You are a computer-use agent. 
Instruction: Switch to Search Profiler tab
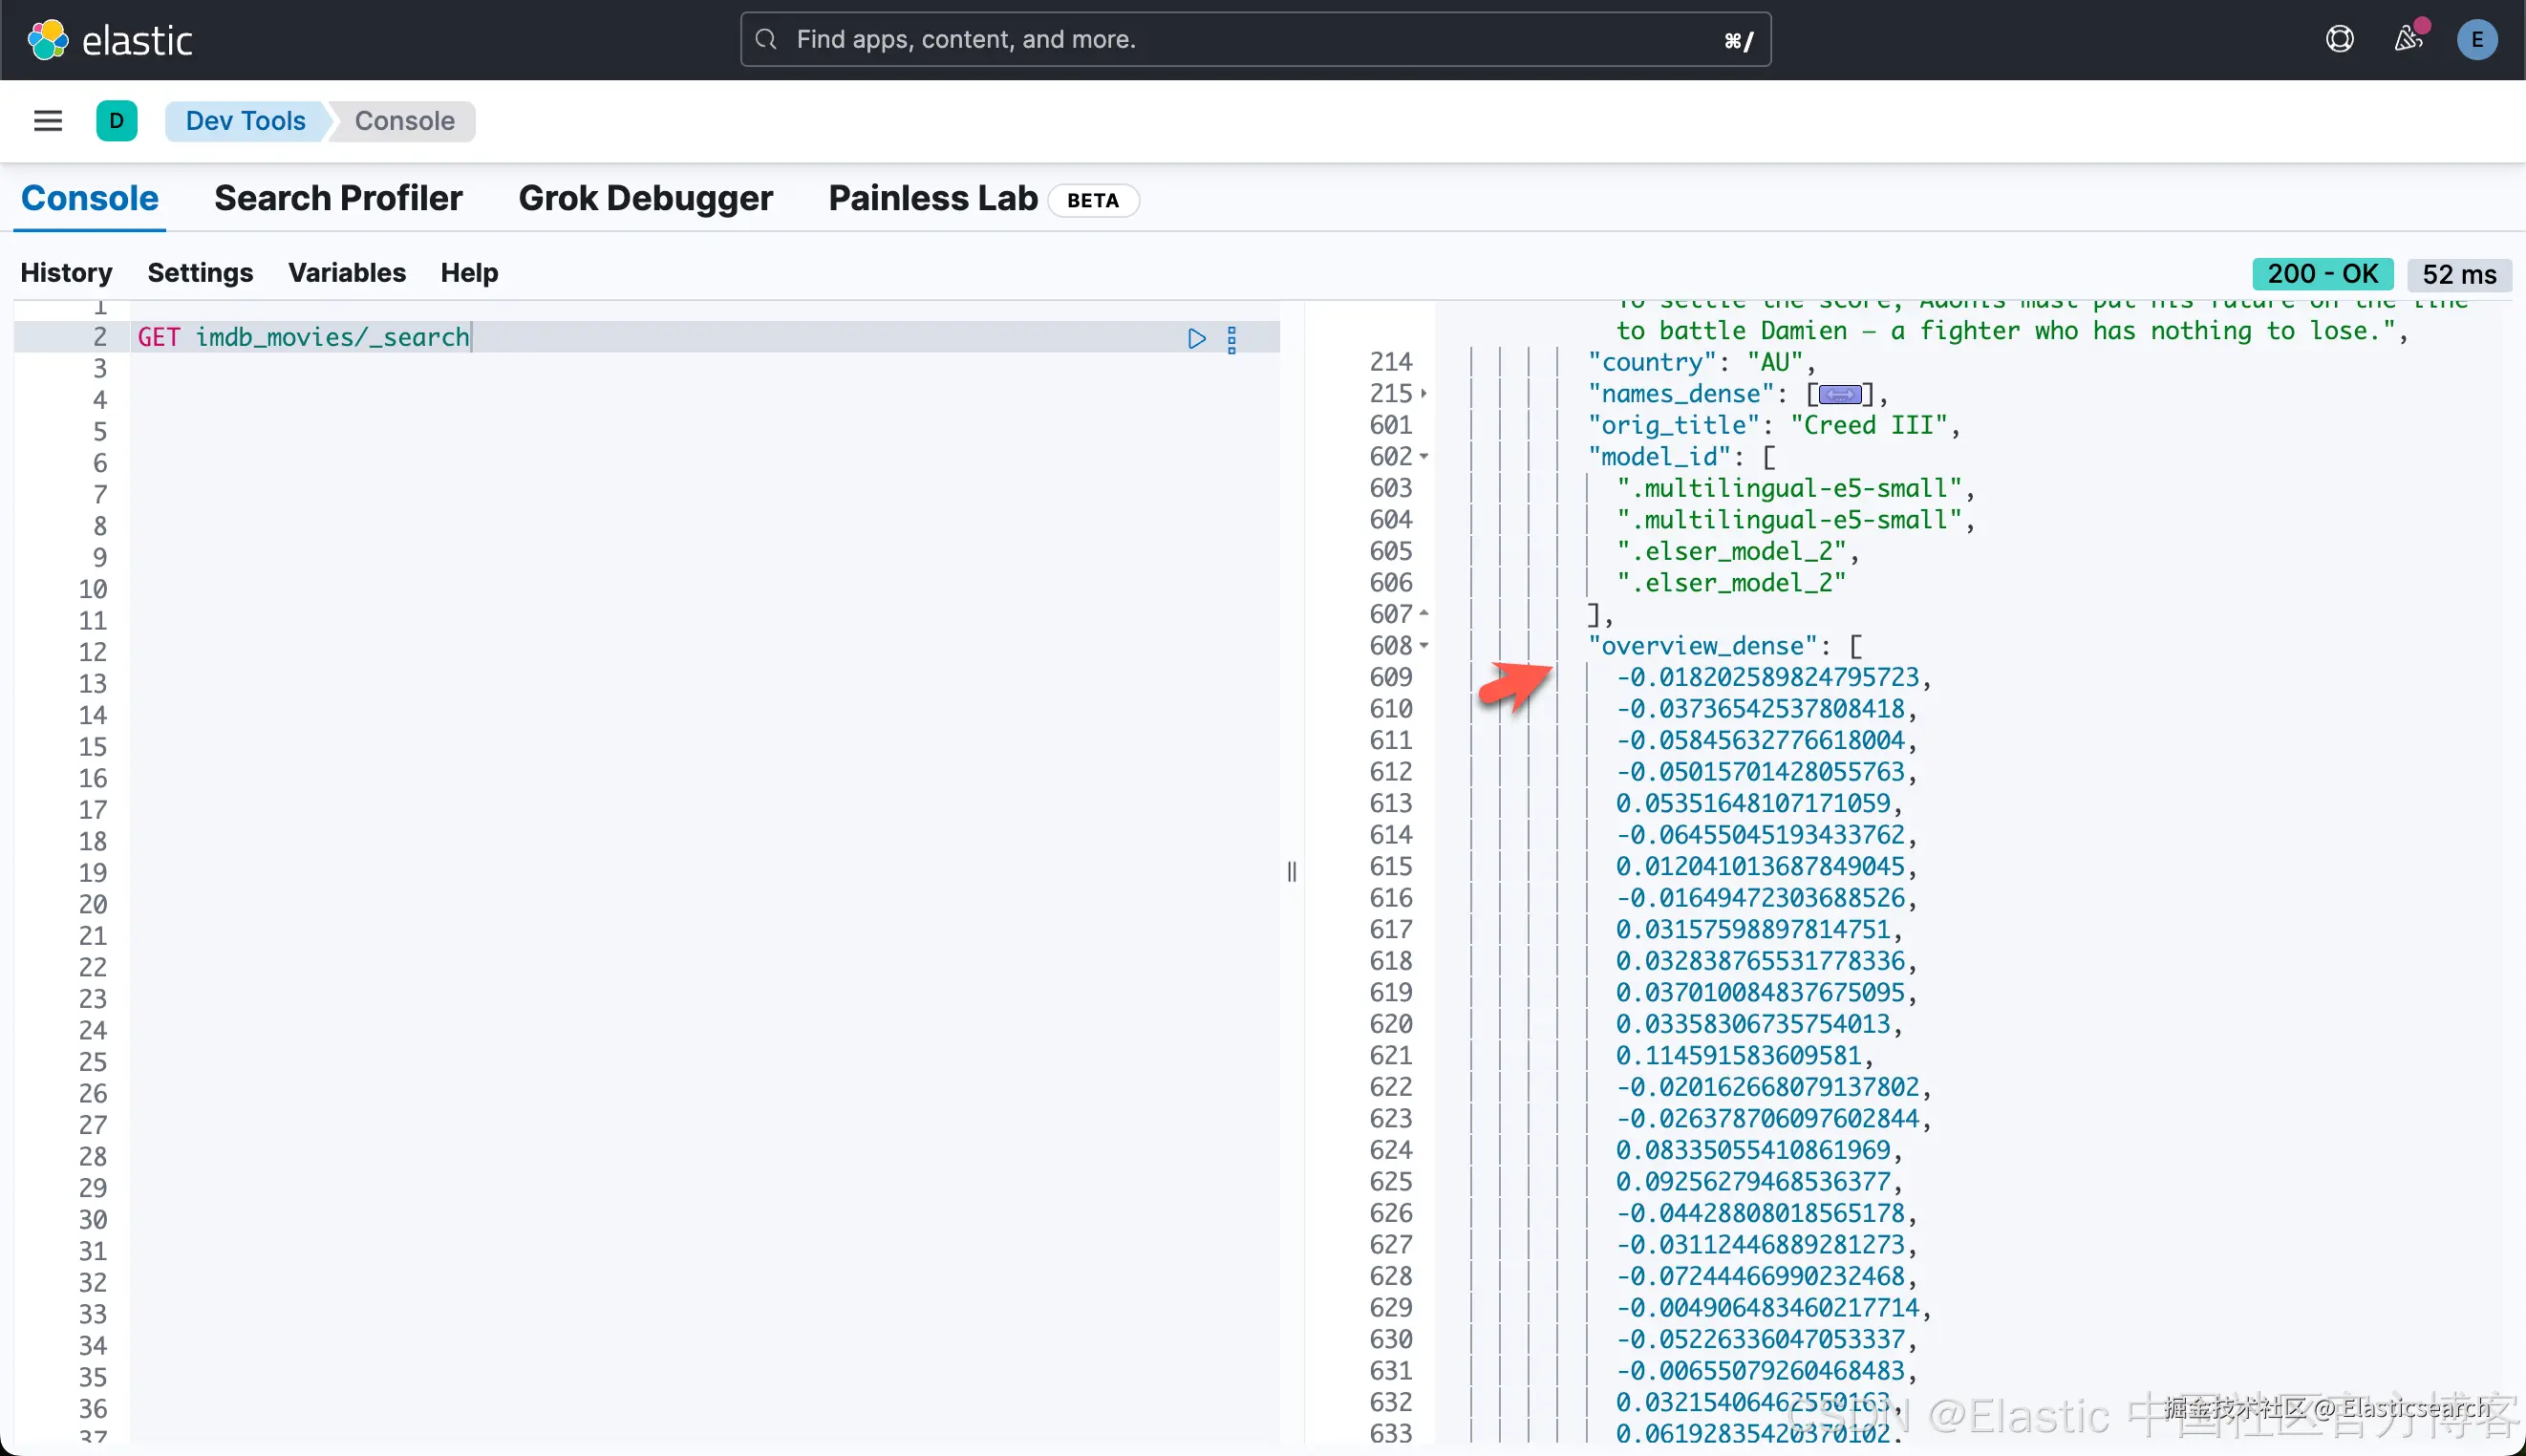coord(338,198)
